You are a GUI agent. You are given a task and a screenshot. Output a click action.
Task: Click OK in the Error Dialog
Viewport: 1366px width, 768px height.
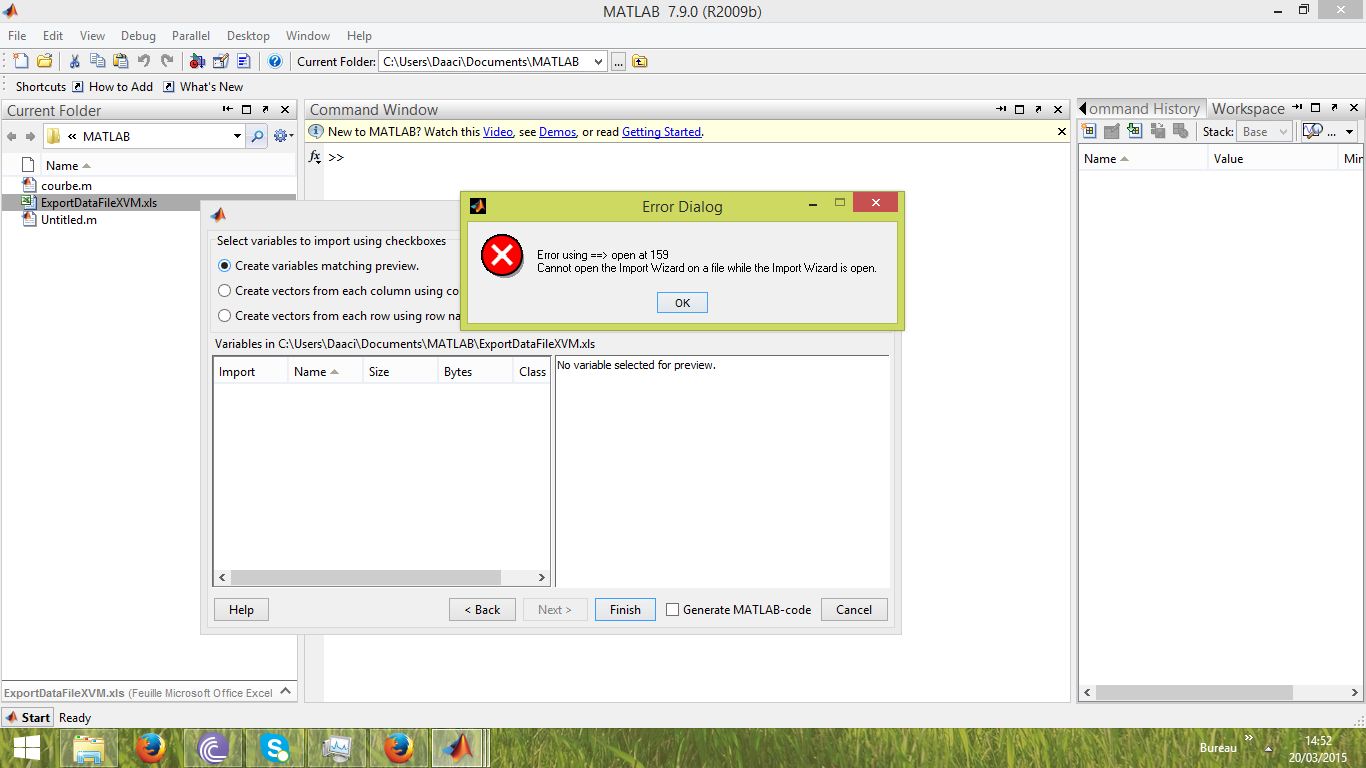[x=682, y=303]
